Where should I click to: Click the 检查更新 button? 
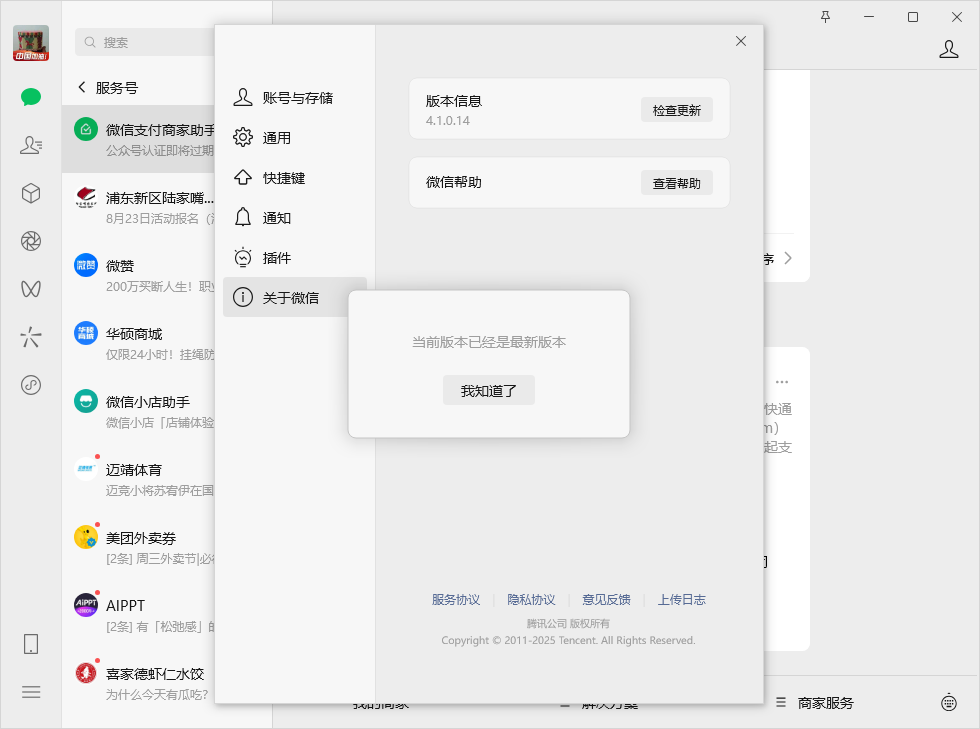tap(676, 110)
